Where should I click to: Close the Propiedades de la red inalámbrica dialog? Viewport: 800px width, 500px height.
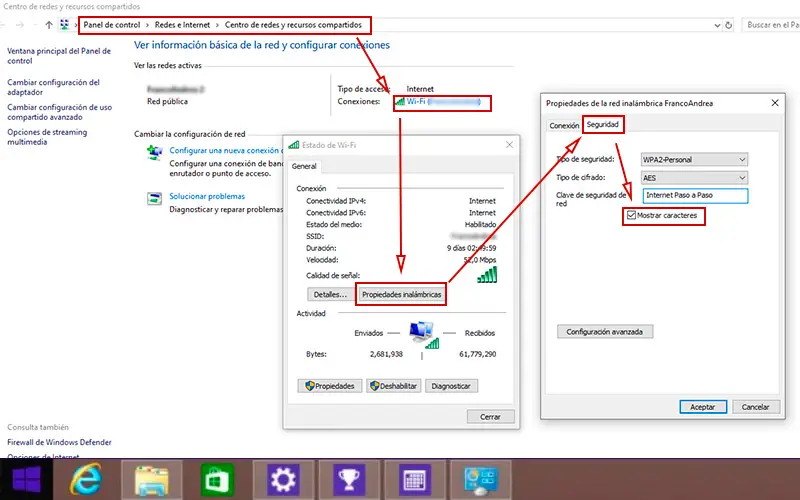pos(774,103)
